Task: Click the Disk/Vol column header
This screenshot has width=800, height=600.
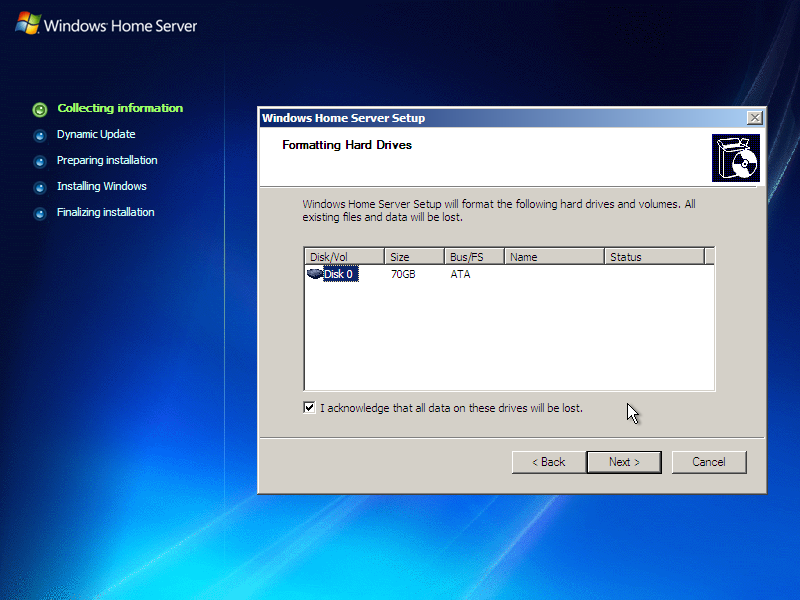Action: point(343,256)
